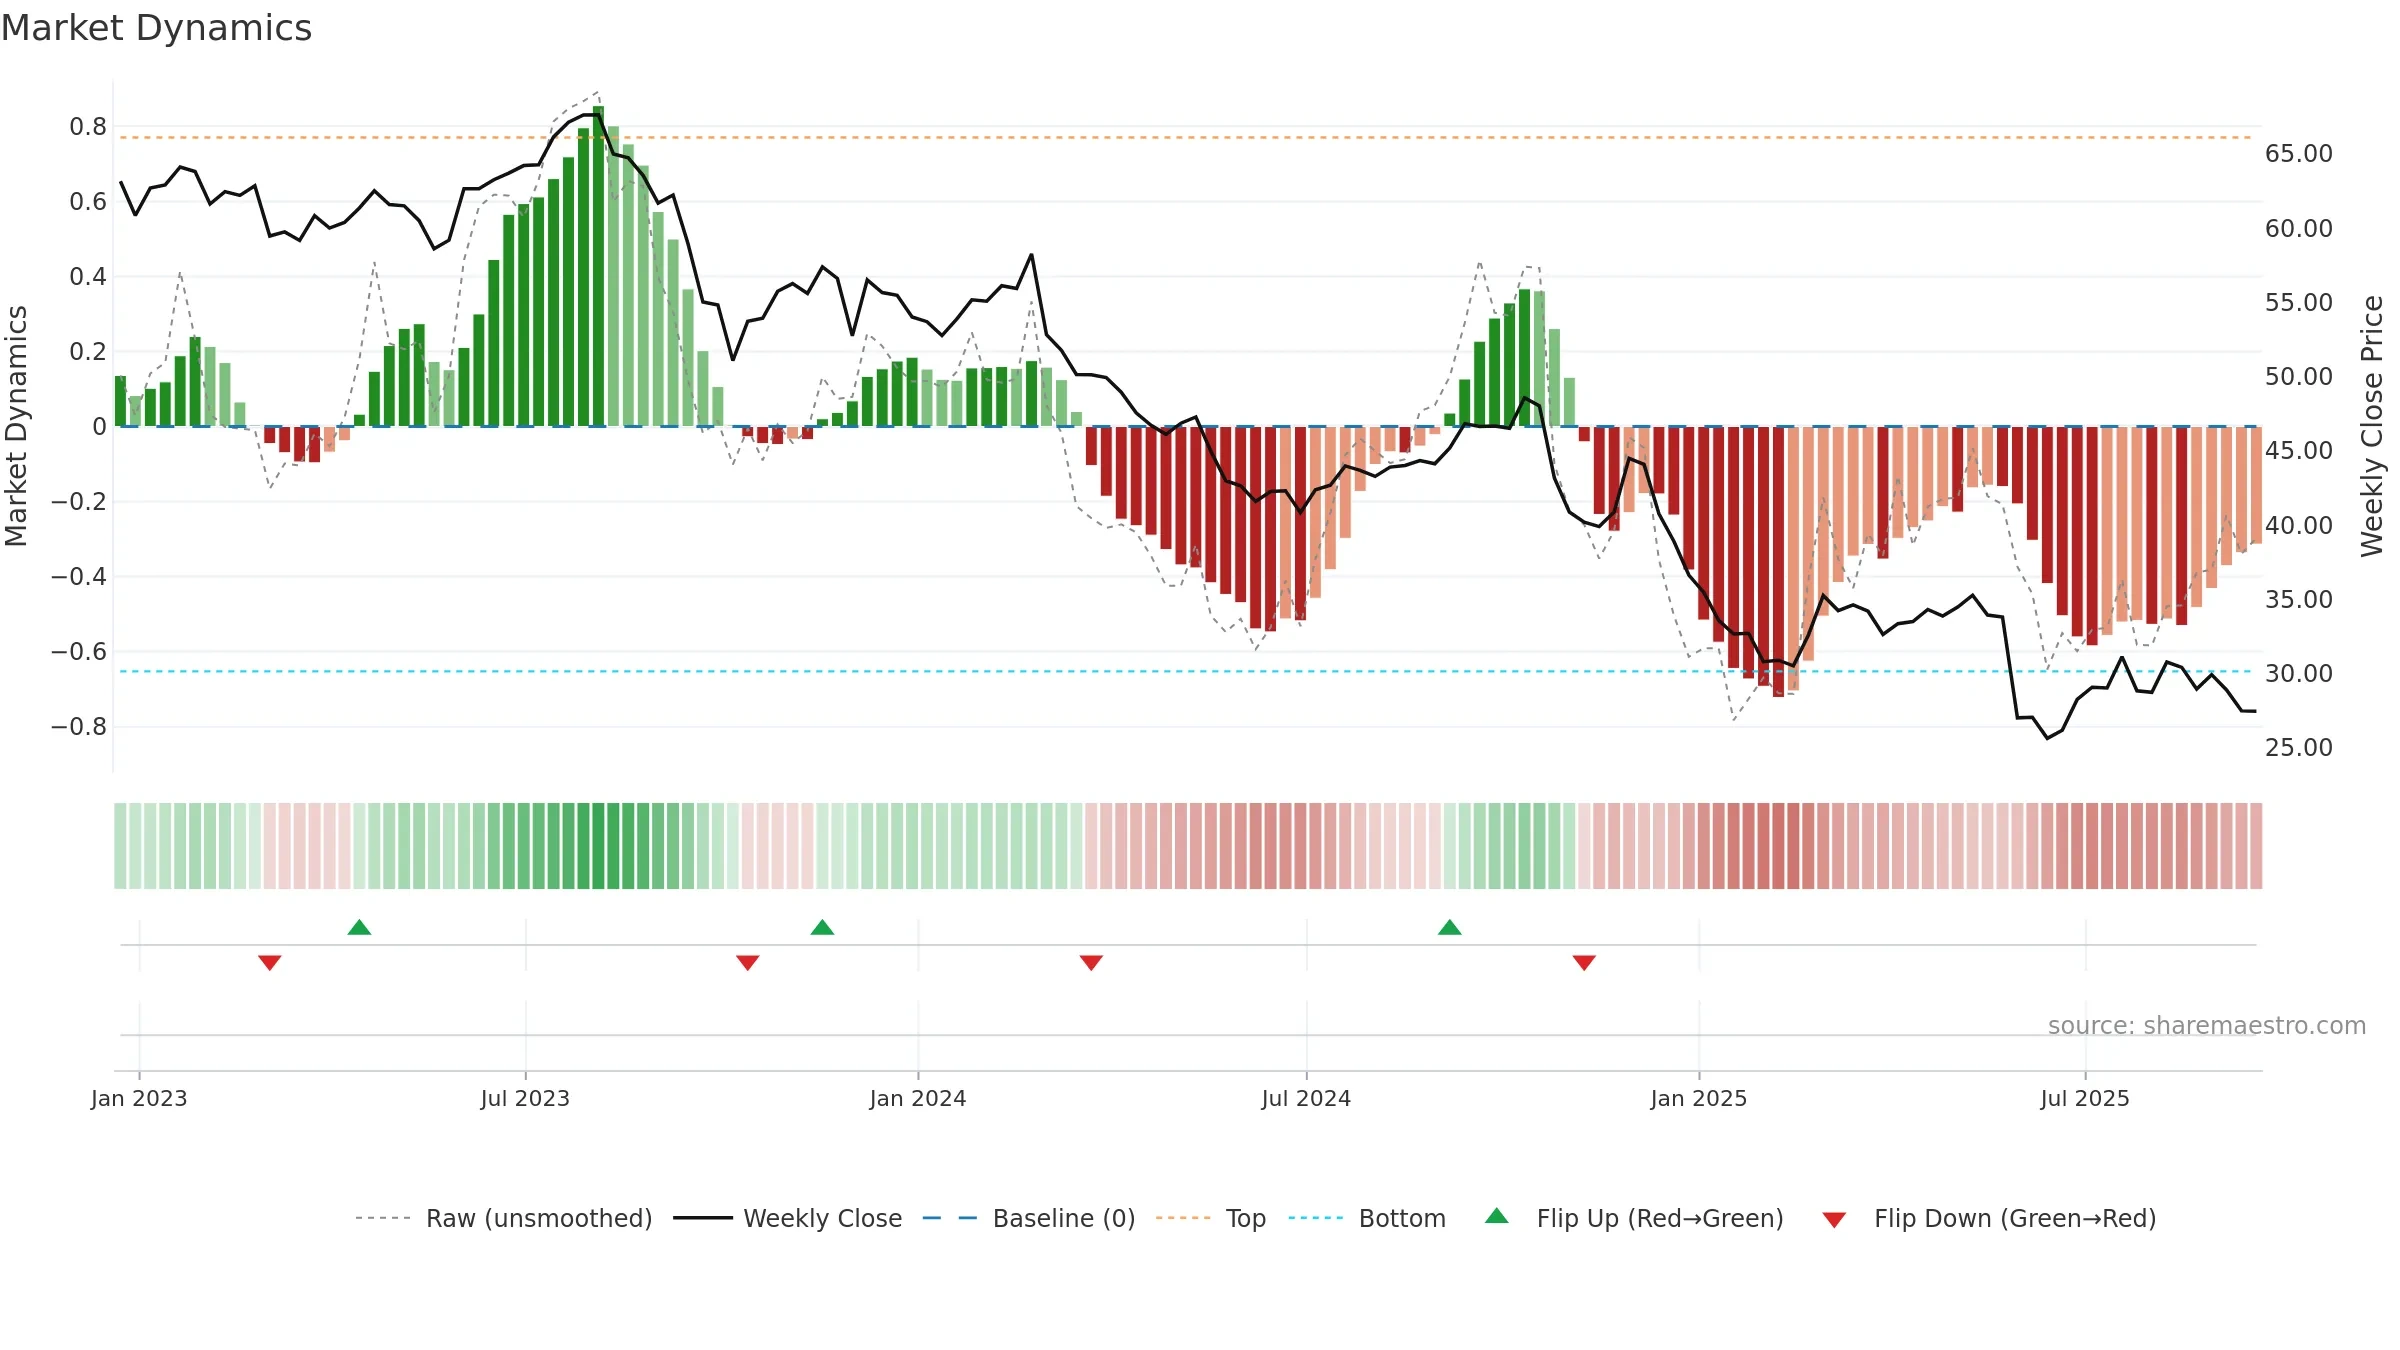Select the first red flip-down marker in early 2023
This screenshot has height=1350, width=2400.
[x=270, y=962]
